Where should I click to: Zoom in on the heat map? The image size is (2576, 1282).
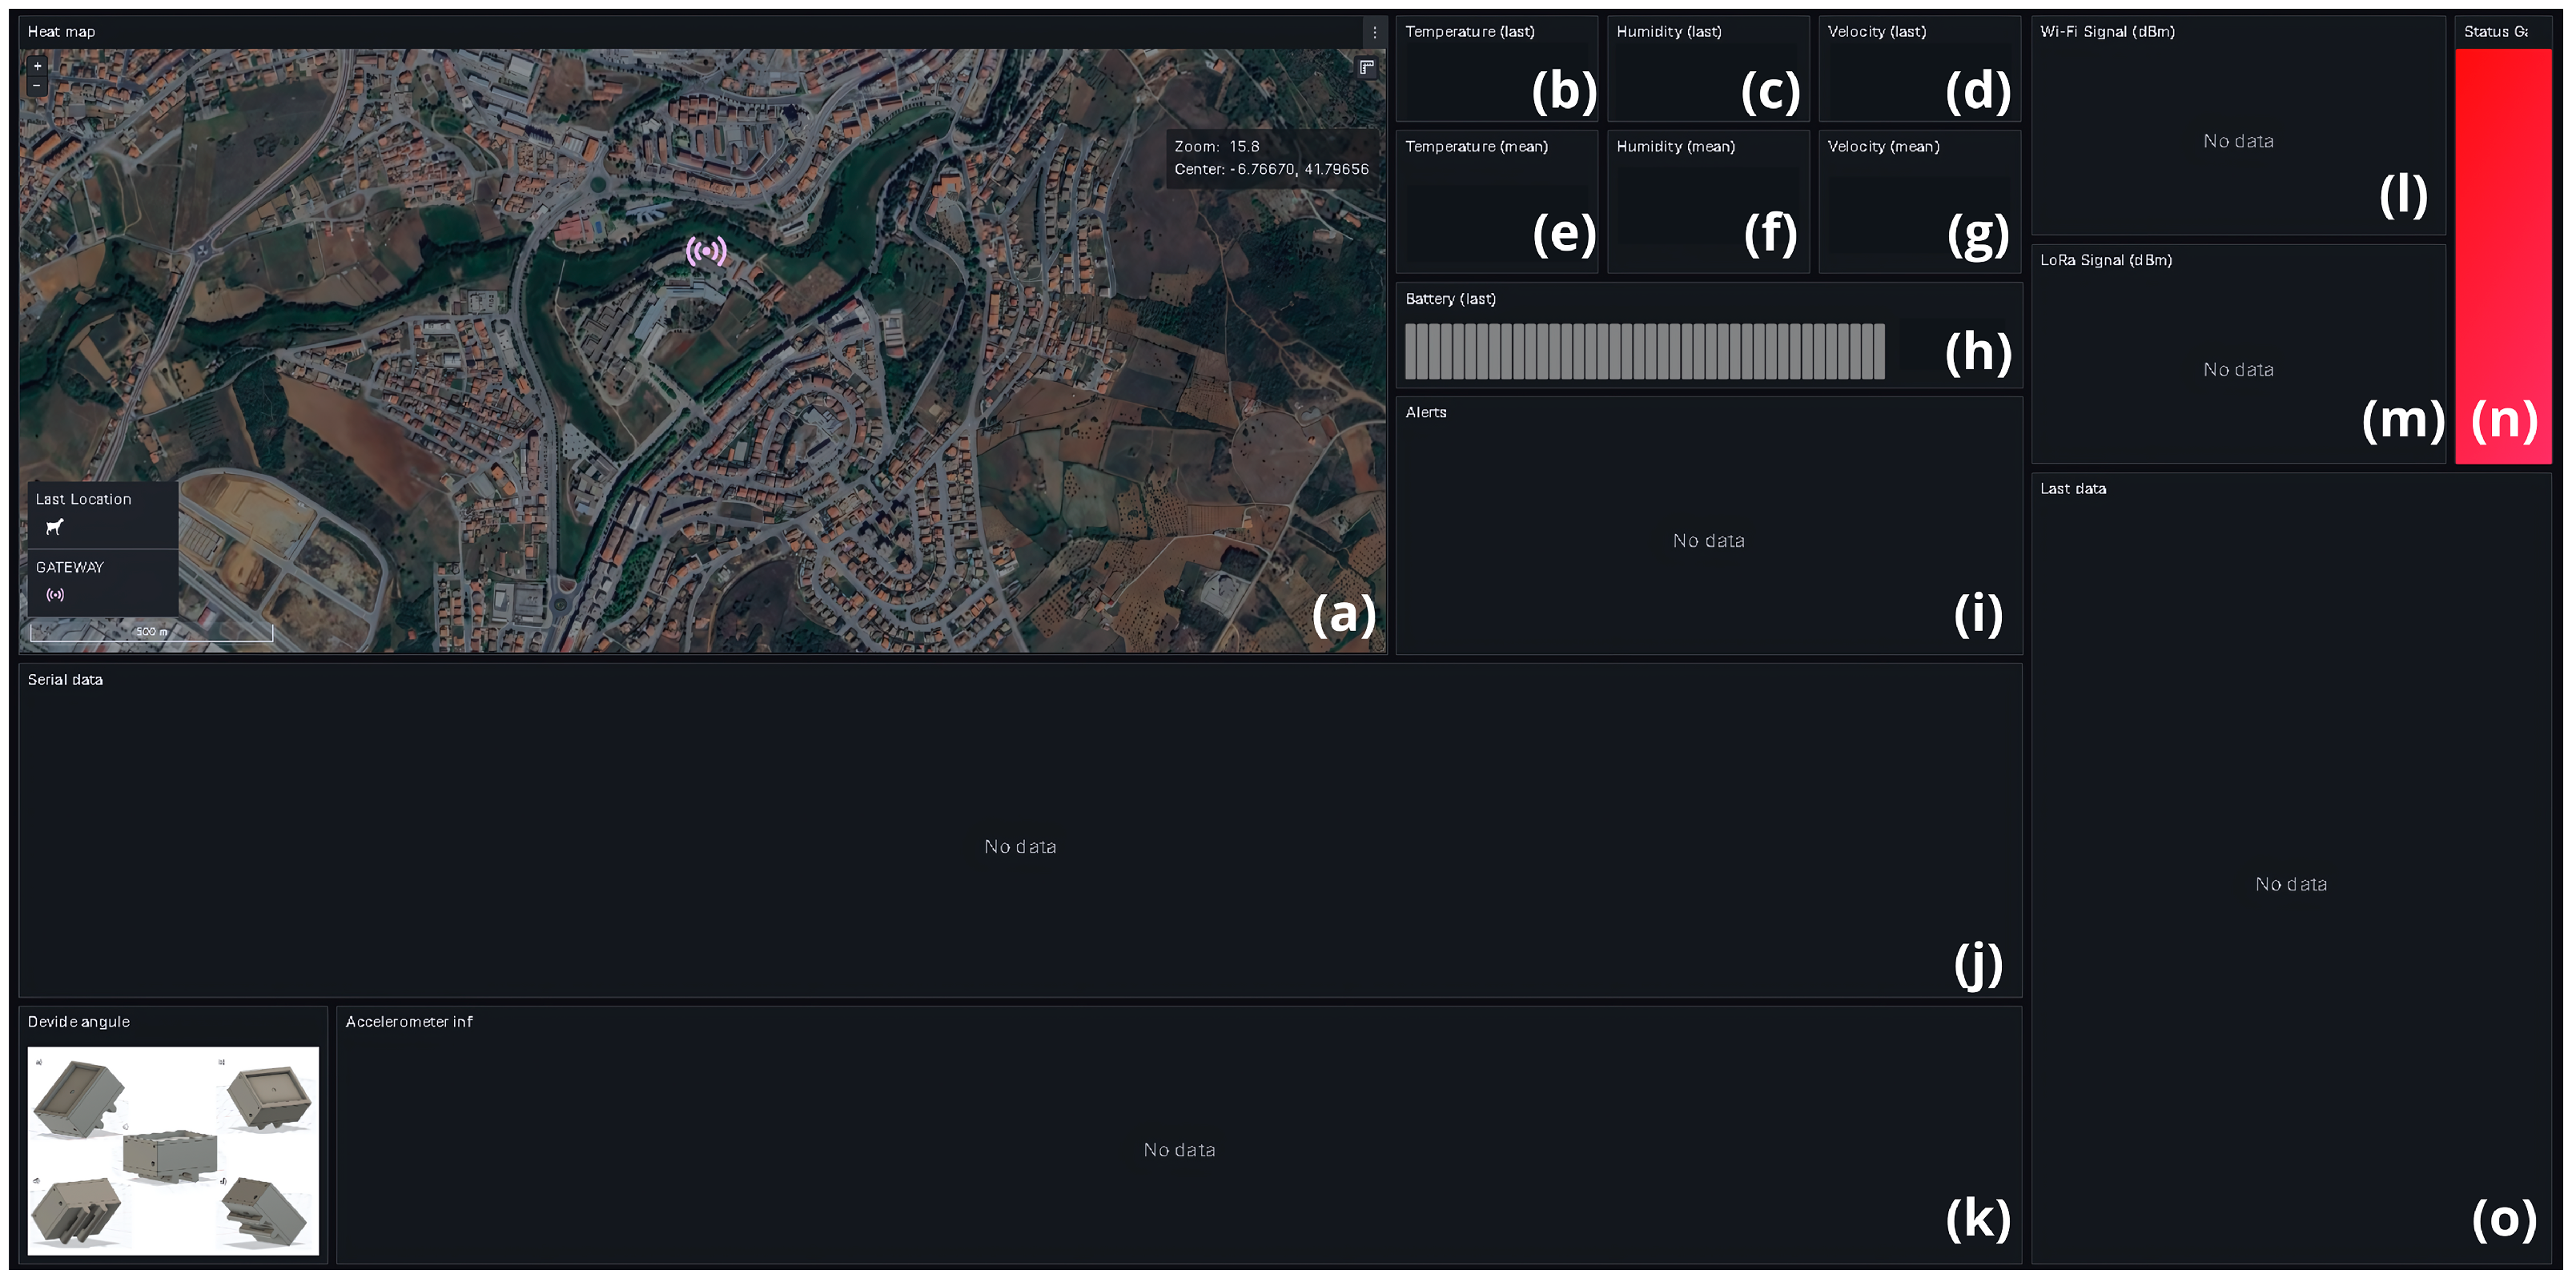click(x=37, y=66)
